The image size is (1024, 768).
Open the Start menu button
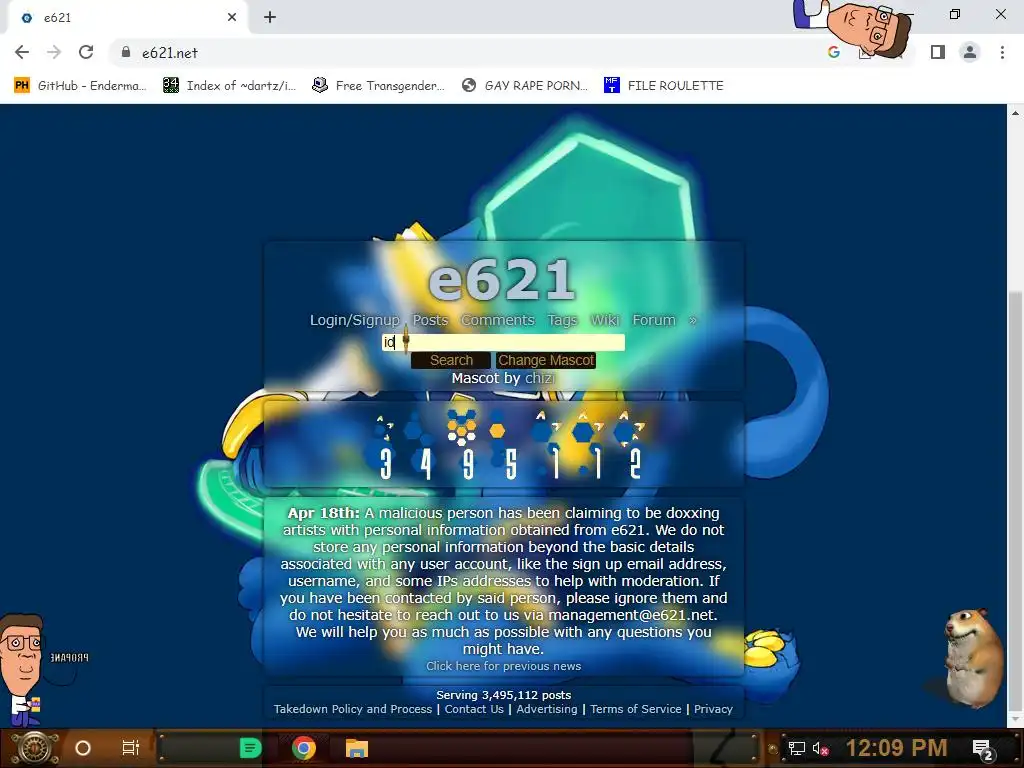pos(35,748)
